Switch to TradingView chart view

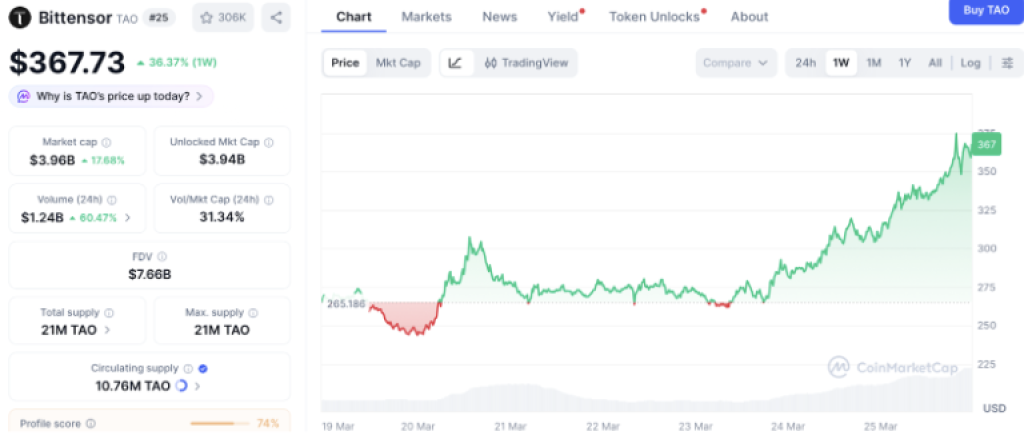(x=526, y=63)
